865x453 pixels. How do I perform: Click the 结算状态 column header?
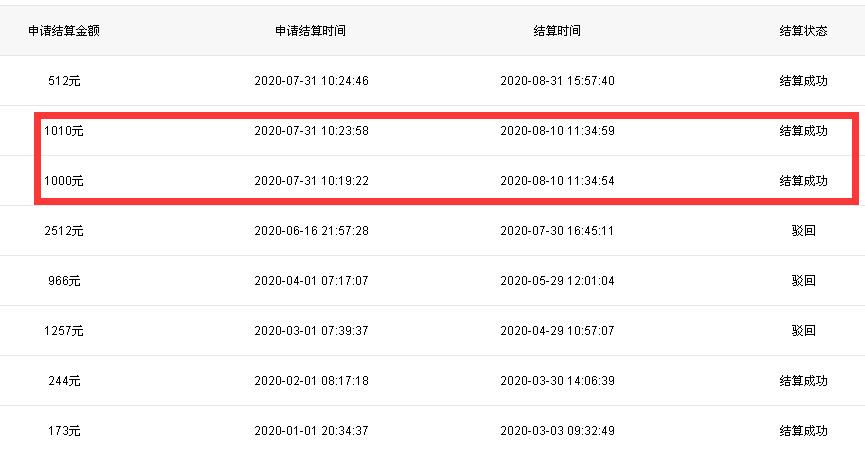pyautogui.click(x=803, y=31)
